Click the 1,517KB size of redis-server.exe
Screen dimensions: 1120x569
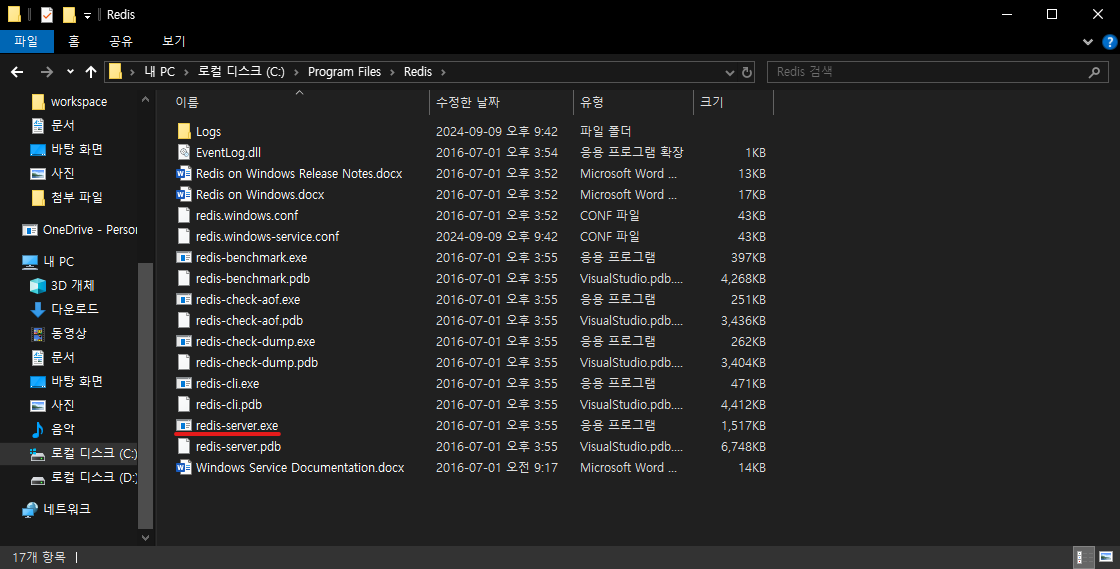(x=743, y=426)
